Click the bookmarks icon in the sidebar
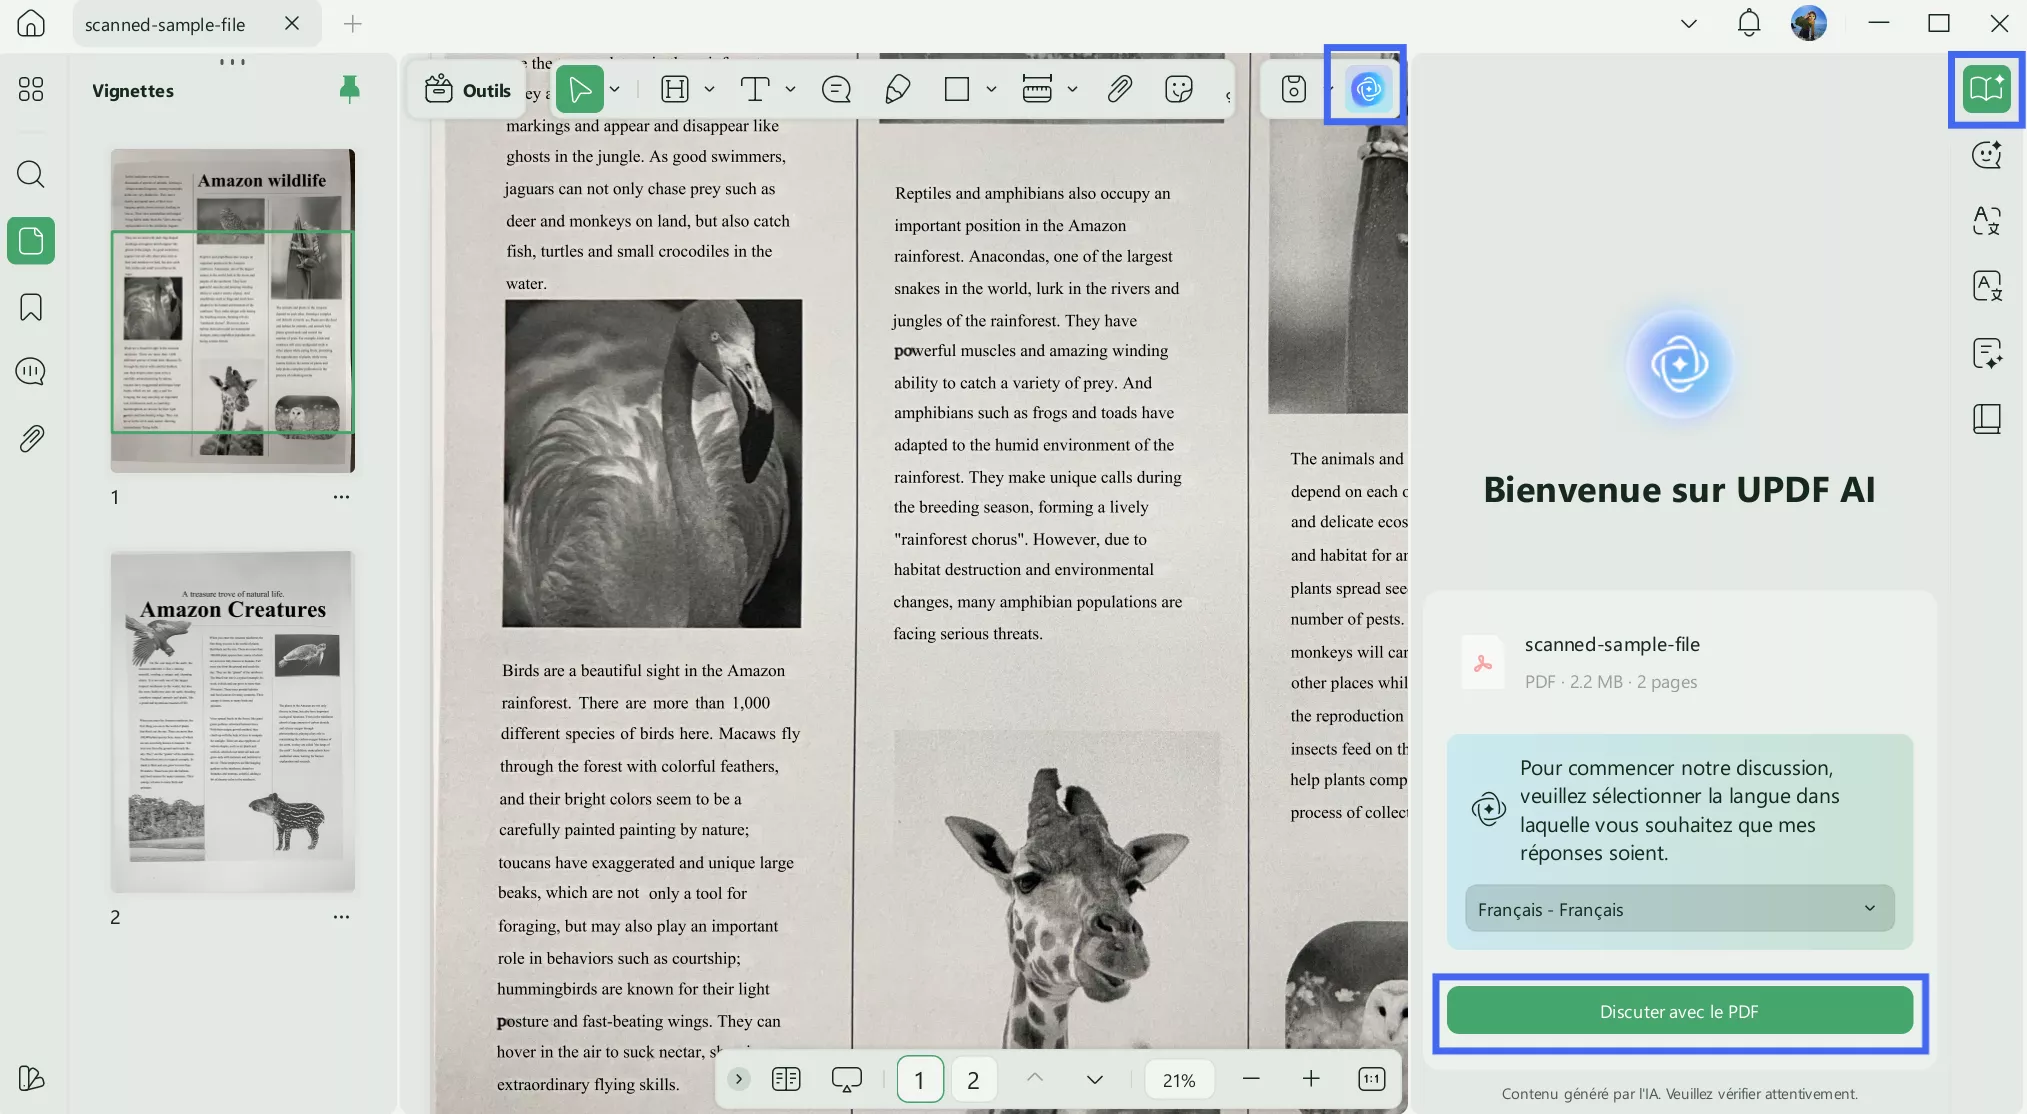The image size is (2027, 1114). click(30, 307)
